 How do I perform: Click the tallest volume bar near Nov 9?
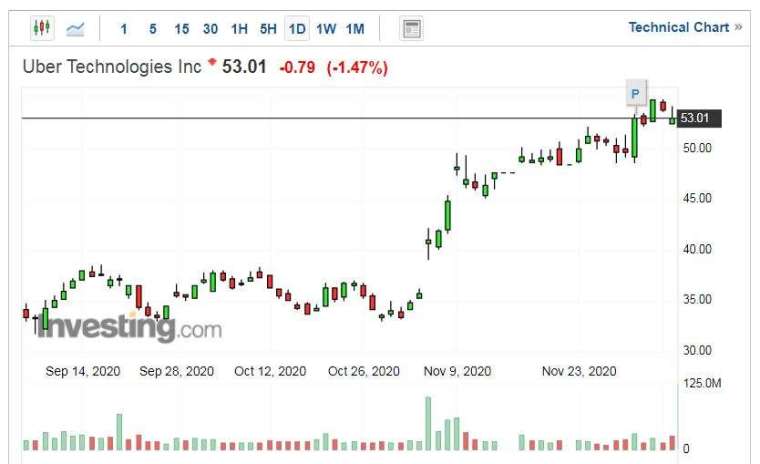(x=428, y=423)
